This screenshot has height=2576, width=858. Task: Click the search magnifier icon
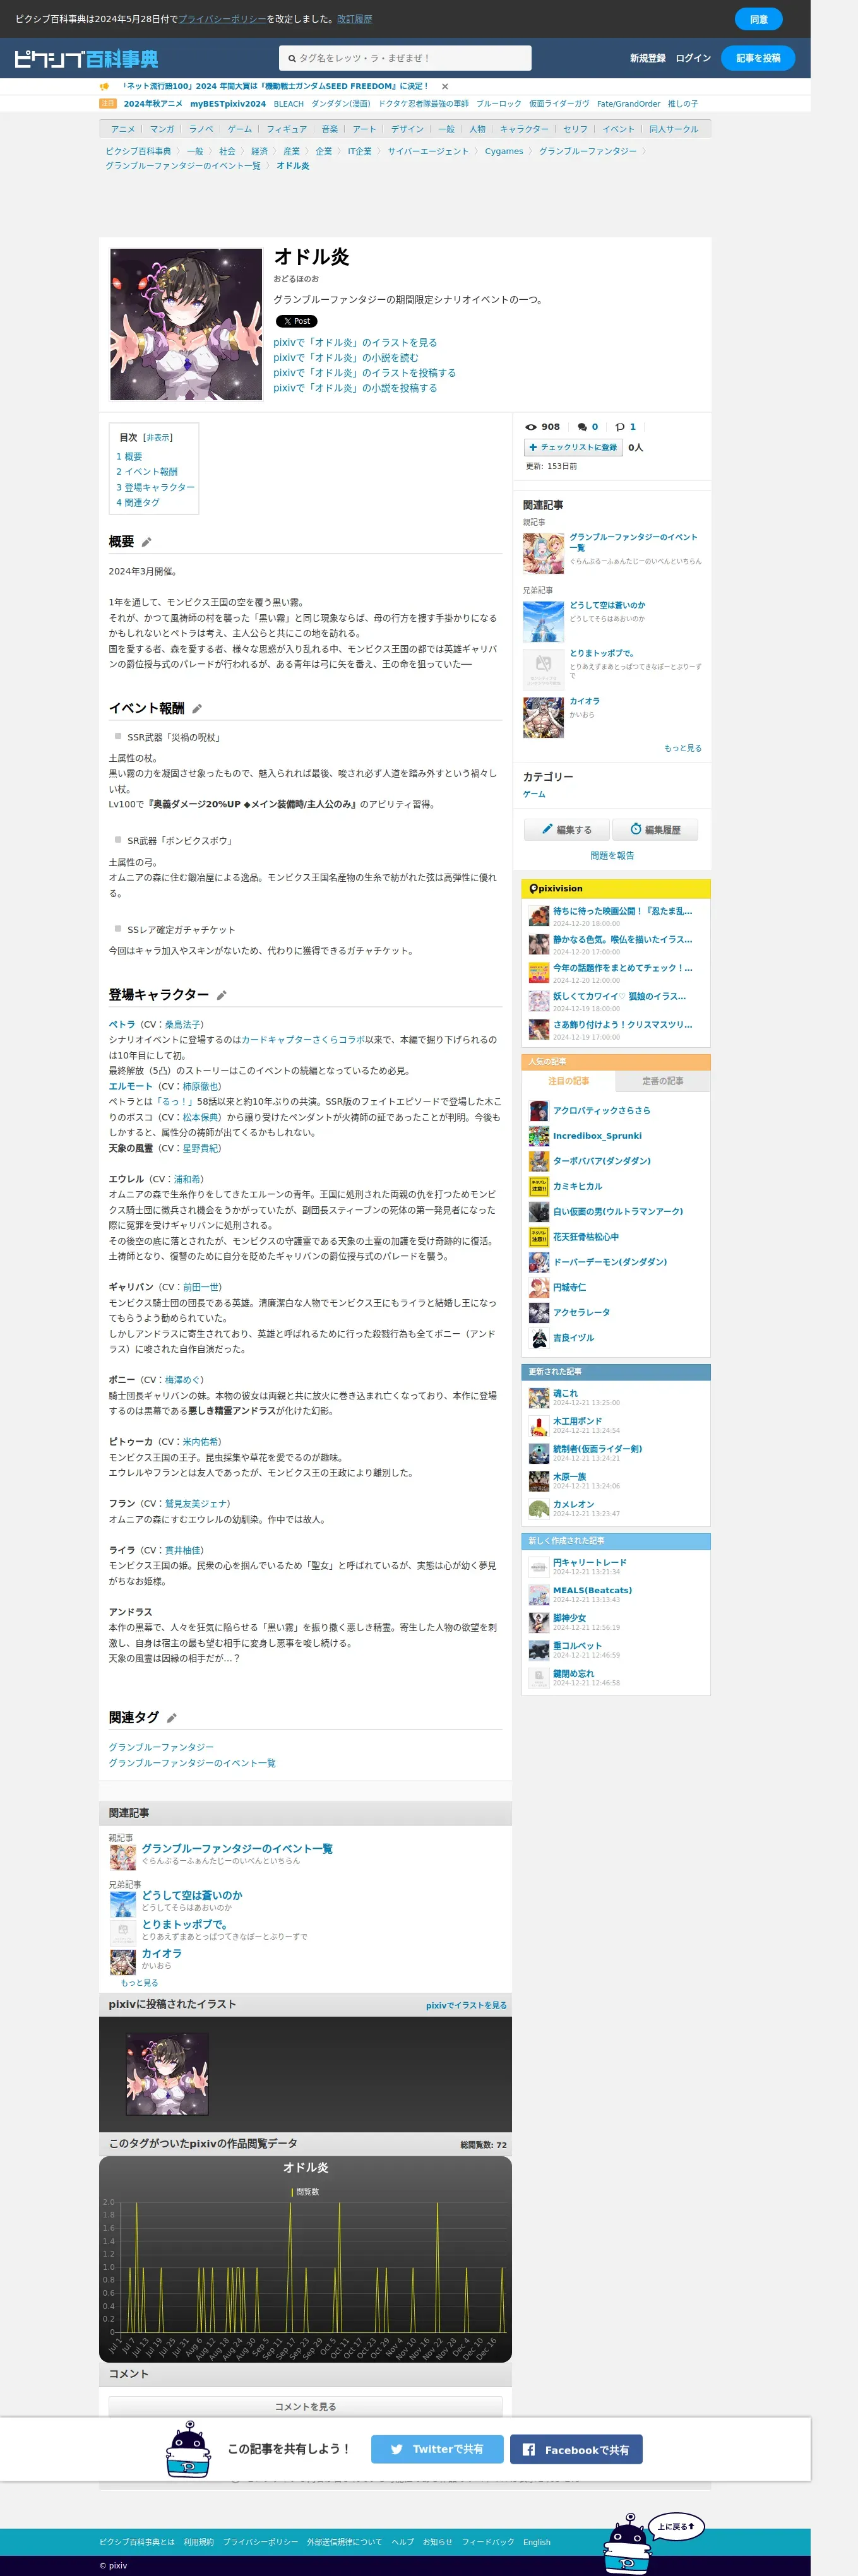[292, 59]
